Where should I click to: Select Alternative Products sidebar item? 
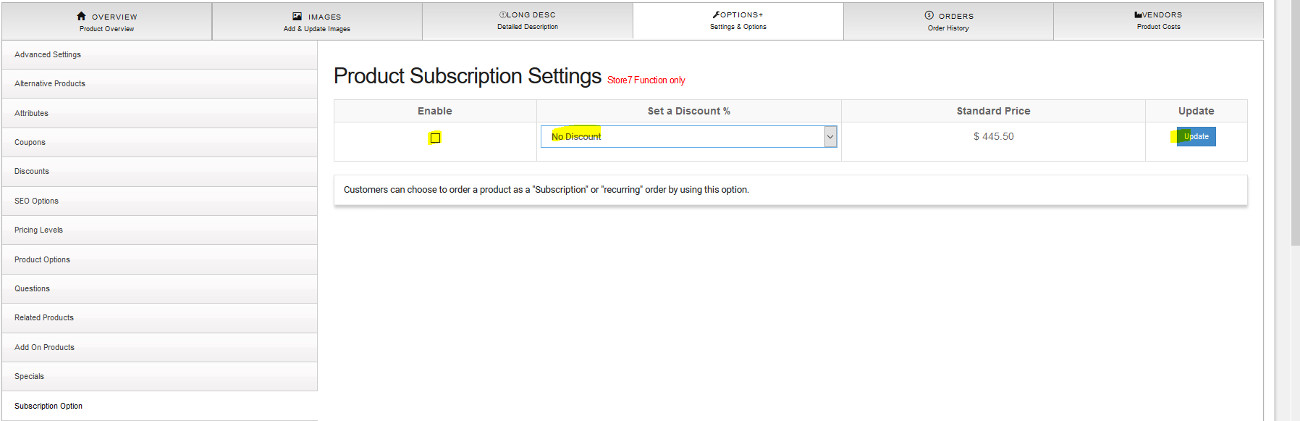[50, 84]
